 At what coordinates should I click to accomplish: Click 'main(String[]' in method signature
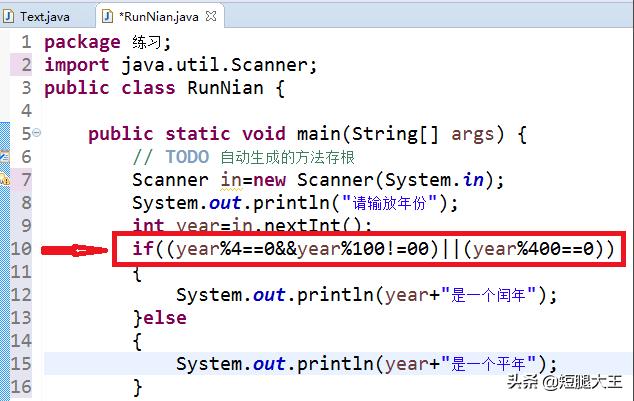click(368, 134)
